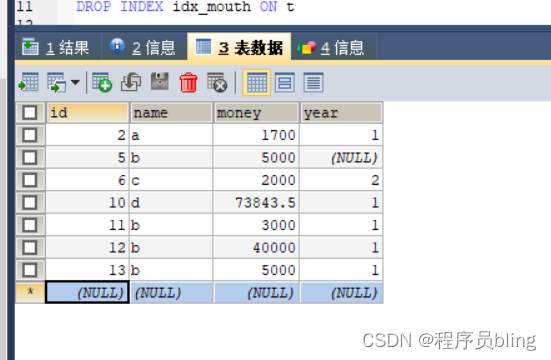This screenshot has width=551, height=360.
Task: Switch to form view mode
Action: (285, 83)
